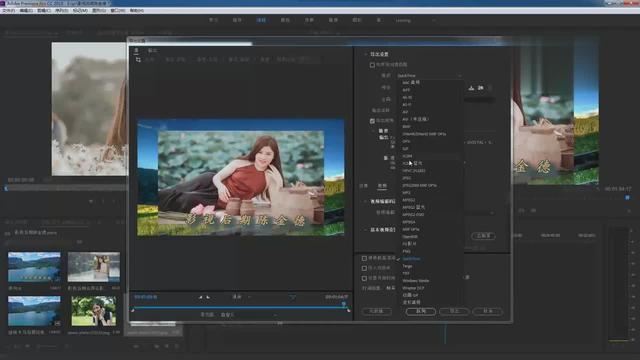Choose MP3 from the format list
The width and height of the screenshot is (640, 360).
click(x=407, y=193)
